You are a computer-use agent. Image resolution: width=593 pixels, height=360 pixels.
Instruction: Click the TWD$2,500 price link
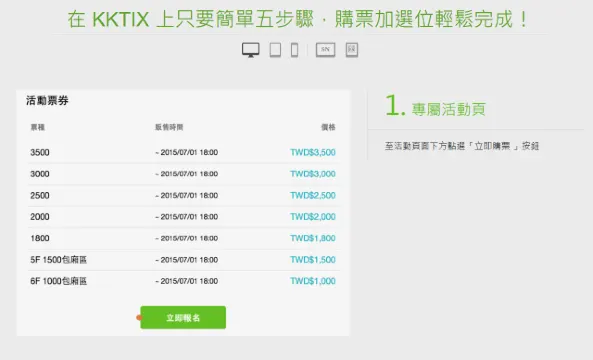coord(313,196)
